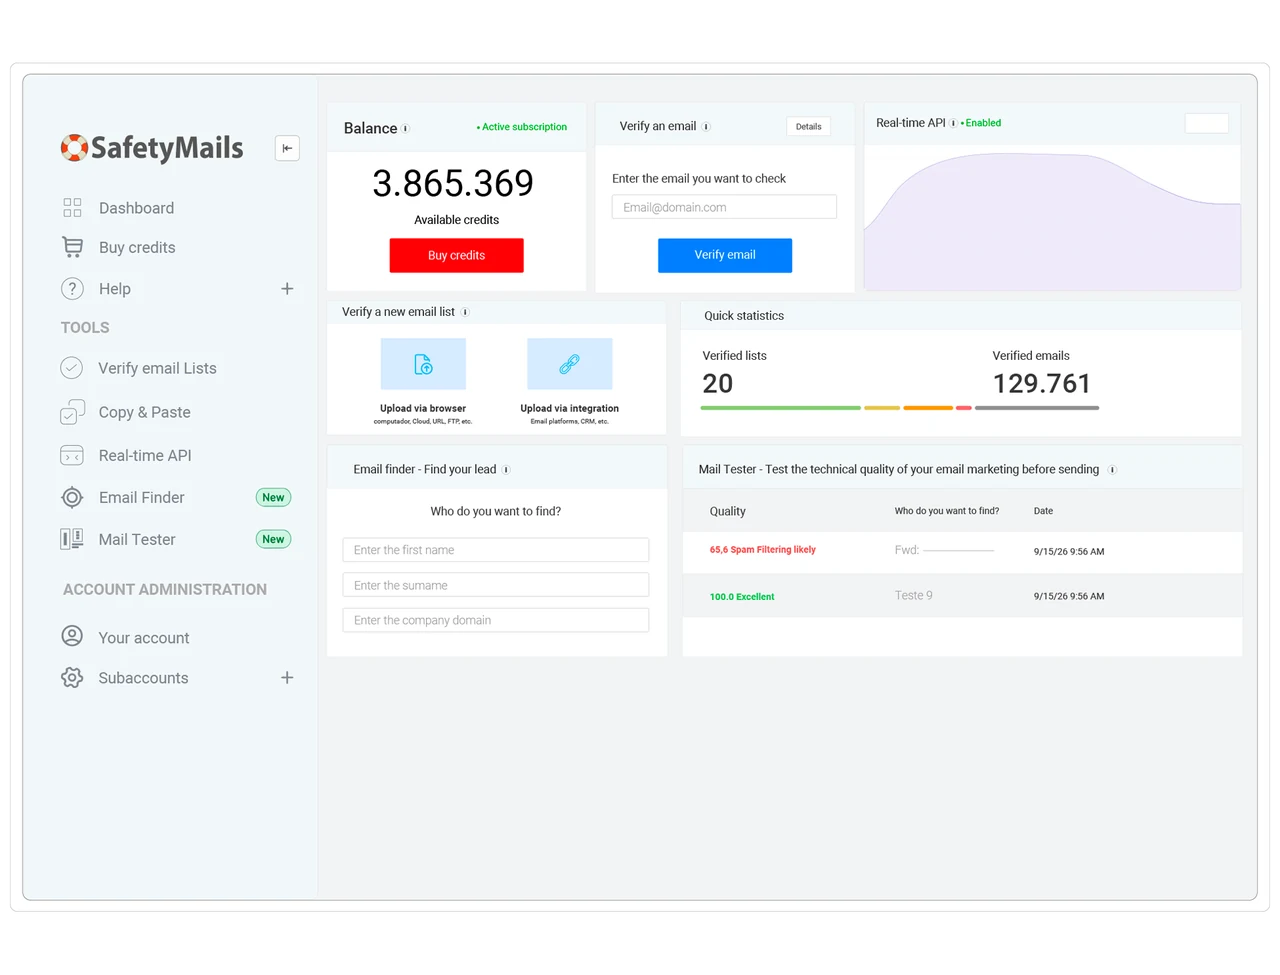The height and width of the screenshot is (975, 1280).
Task: Click info icon beside Mail Tester heading
Action: point(1112,470)
